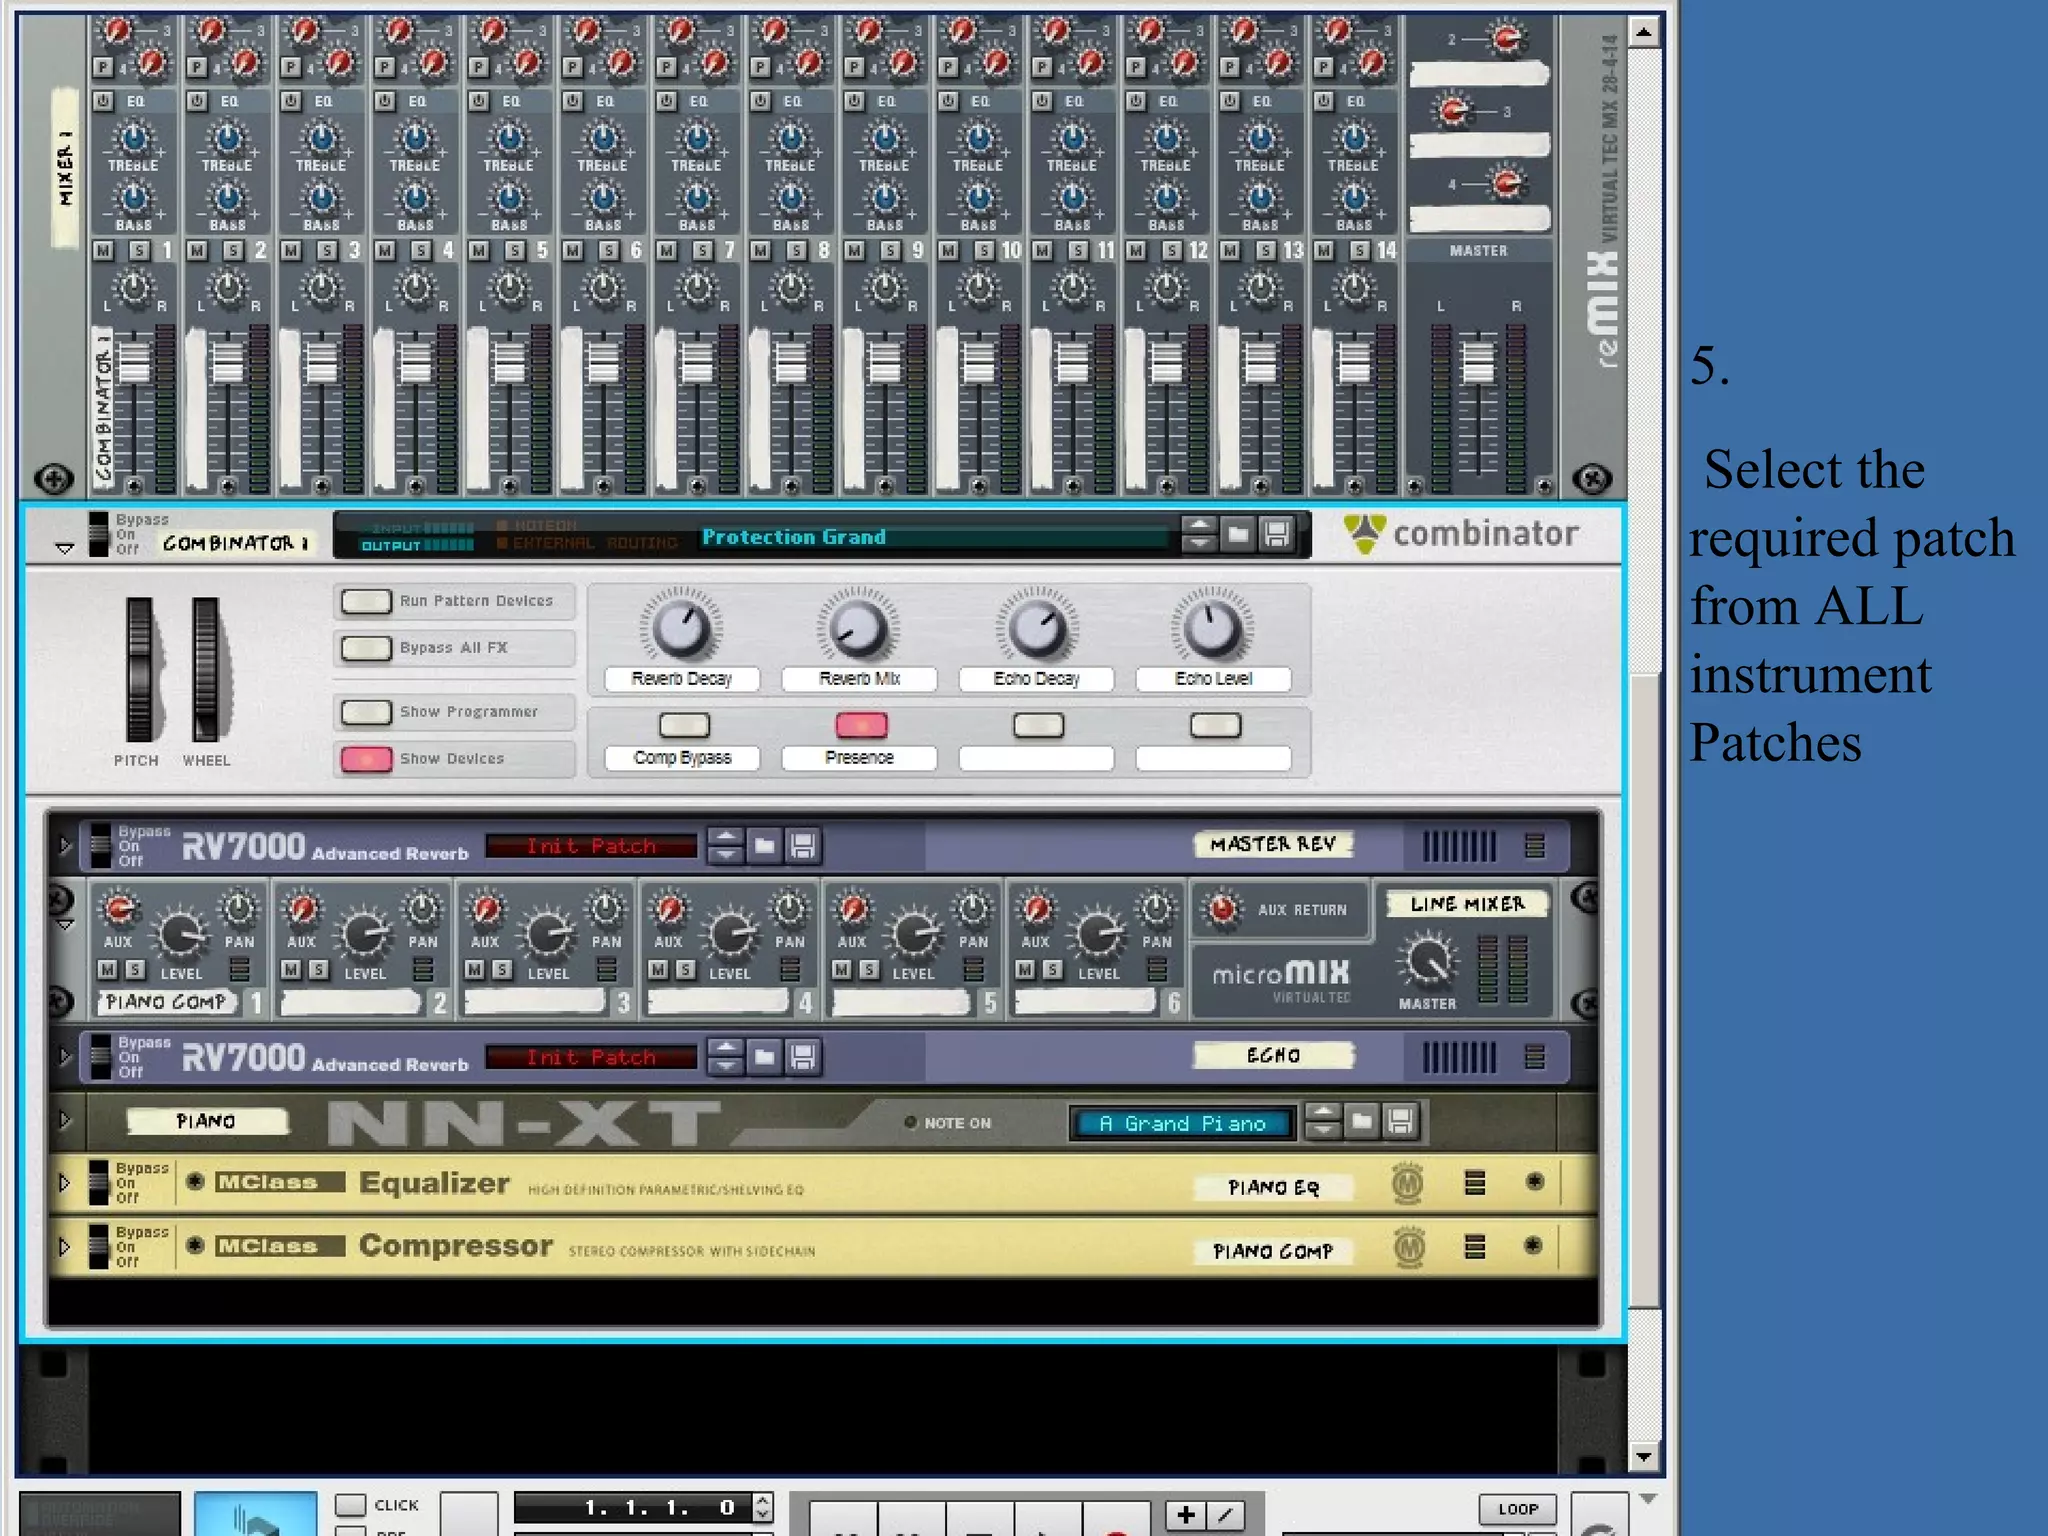
Task: Expand the MASTER REV RV7000 device
Action: tap(65, 846)
